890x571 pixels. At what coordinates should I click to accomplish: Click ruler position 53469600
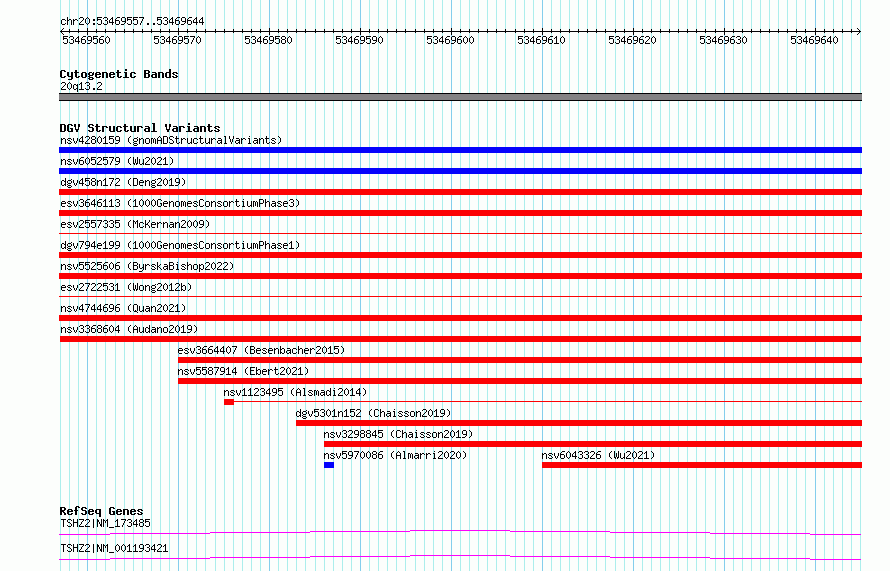(450, 40)
